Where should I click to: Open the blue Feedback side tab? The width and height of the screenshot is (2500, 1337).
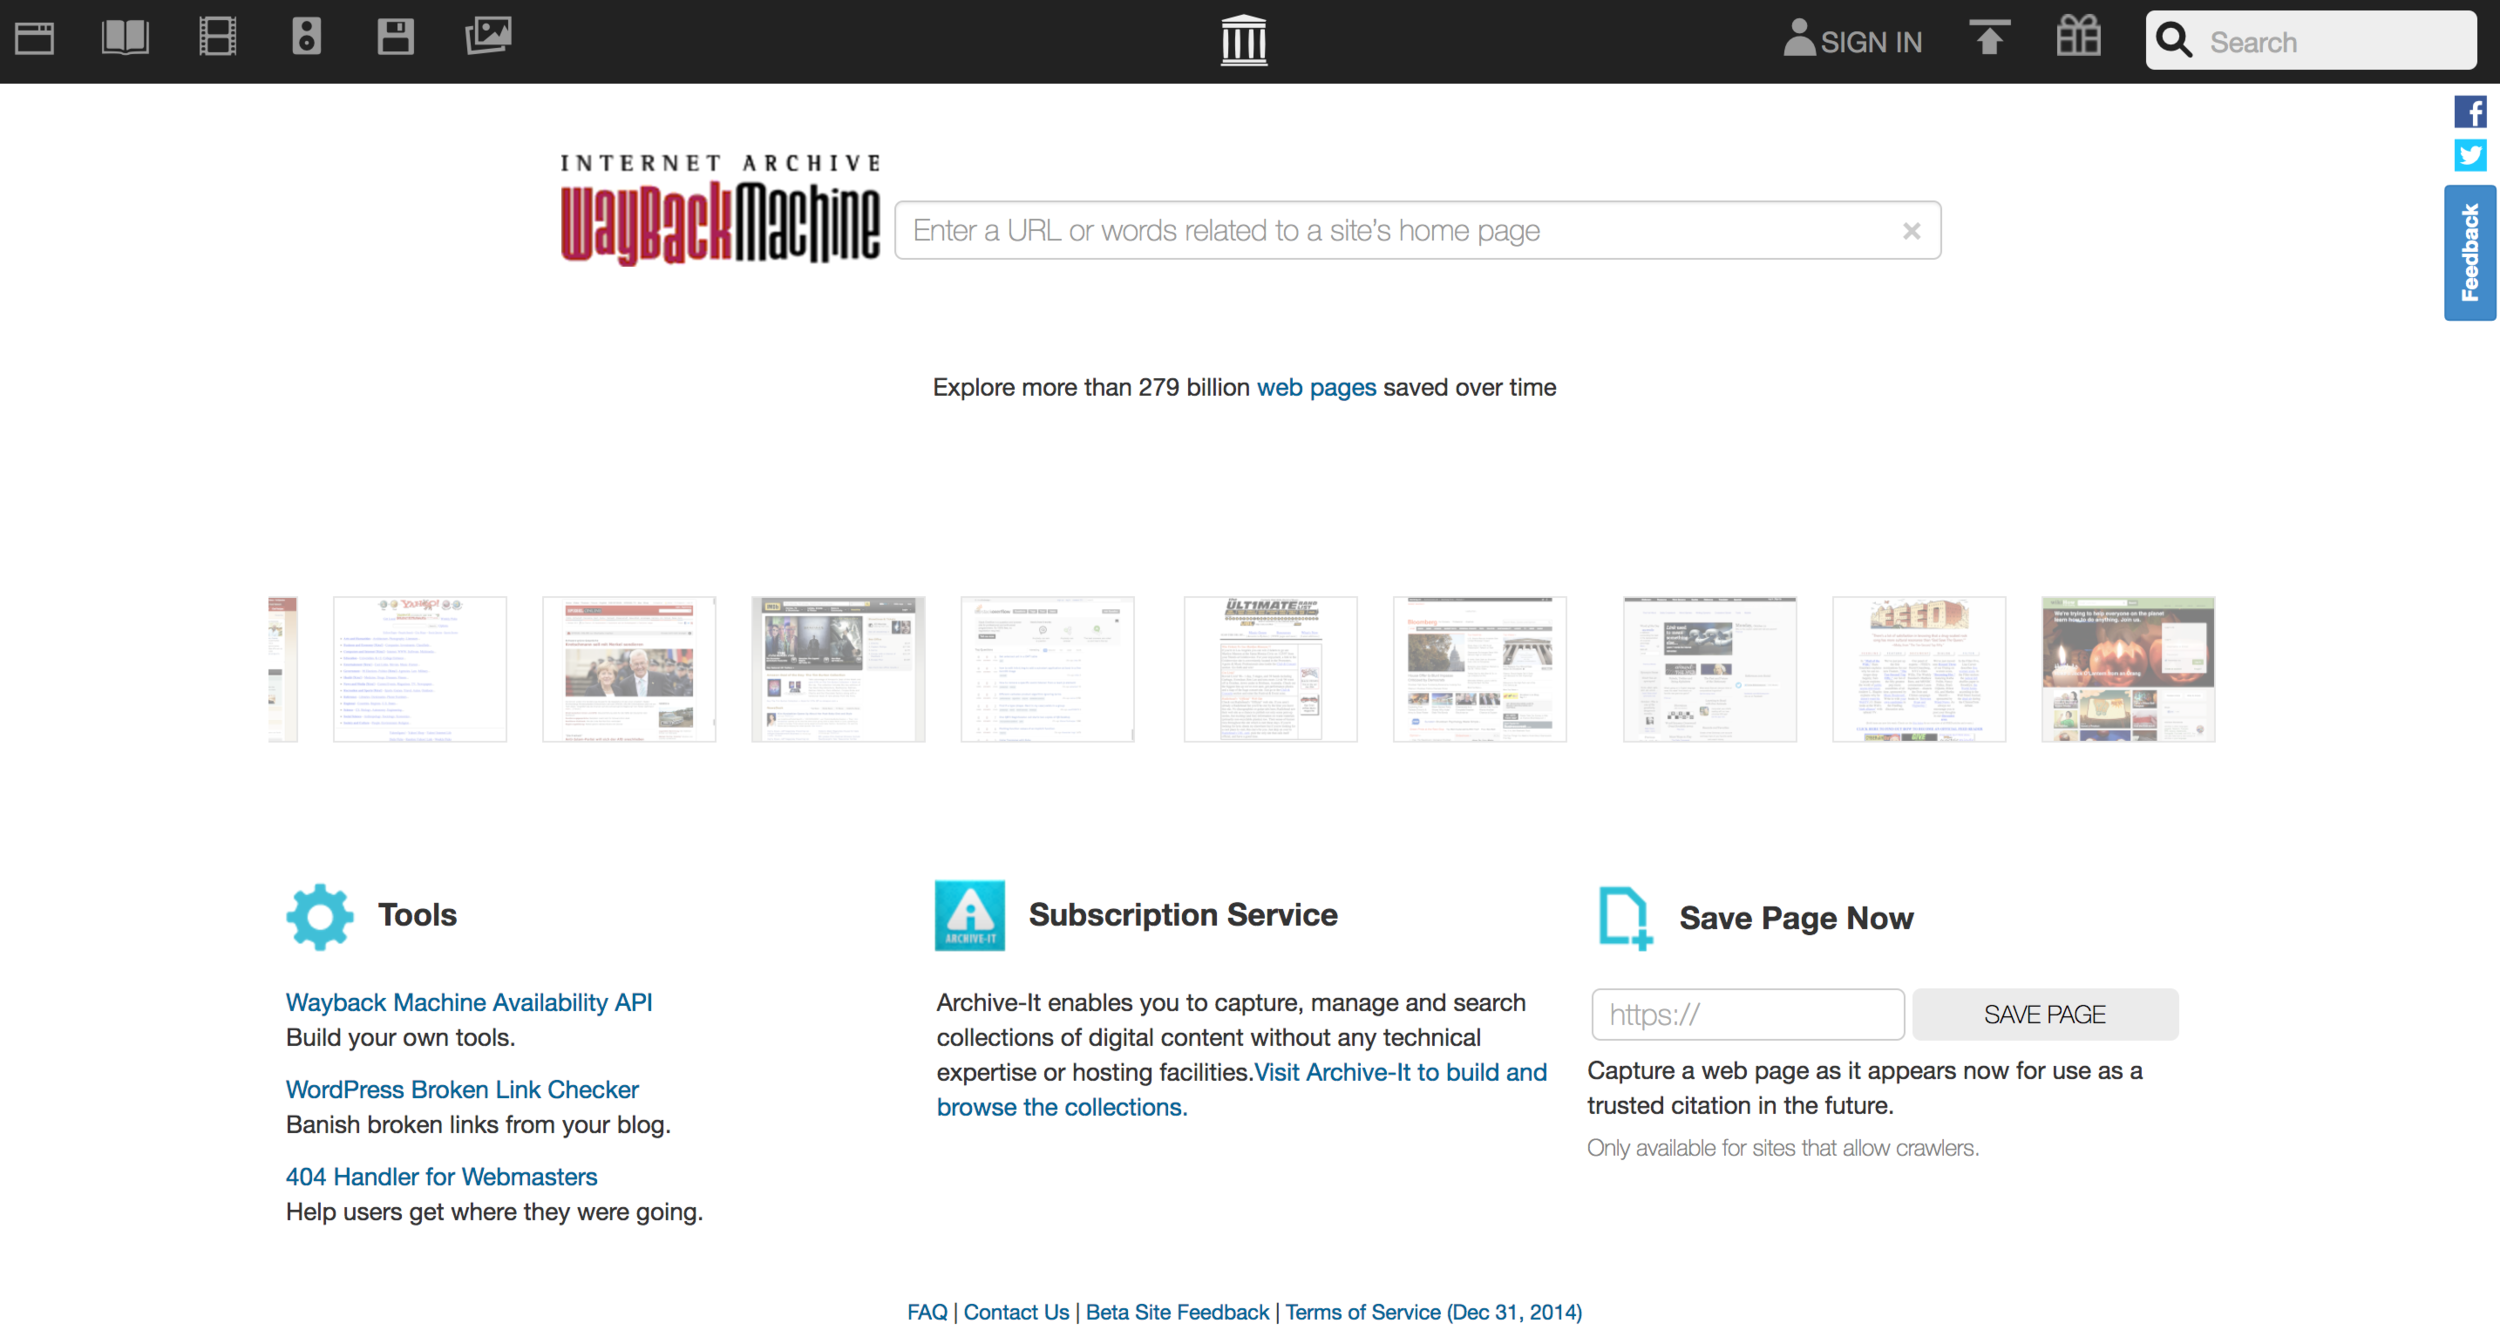2470,253
